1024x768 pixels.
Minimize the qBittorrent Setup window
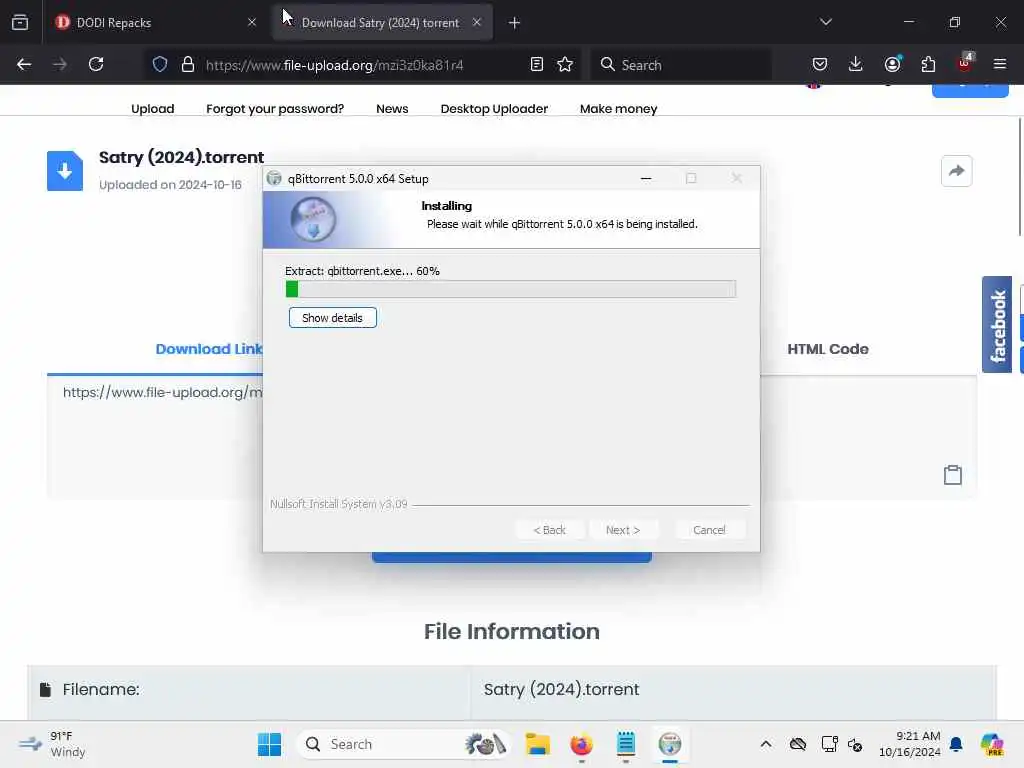point(646,178)
